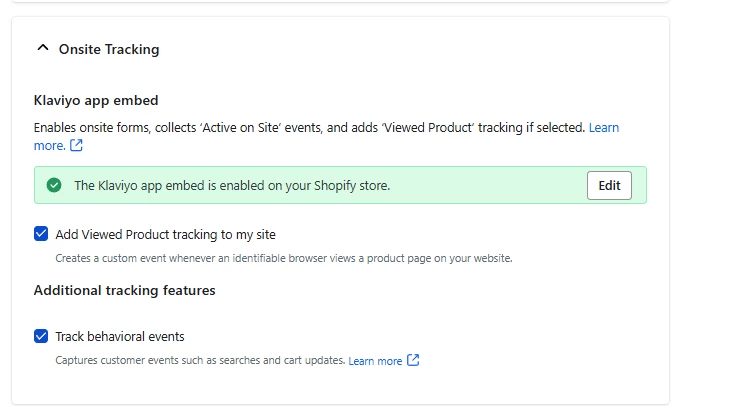Toggle the Track behavioral events checkbox
Image resolution: width=738 pixels, height=406 pixels.
coord(41,336)
